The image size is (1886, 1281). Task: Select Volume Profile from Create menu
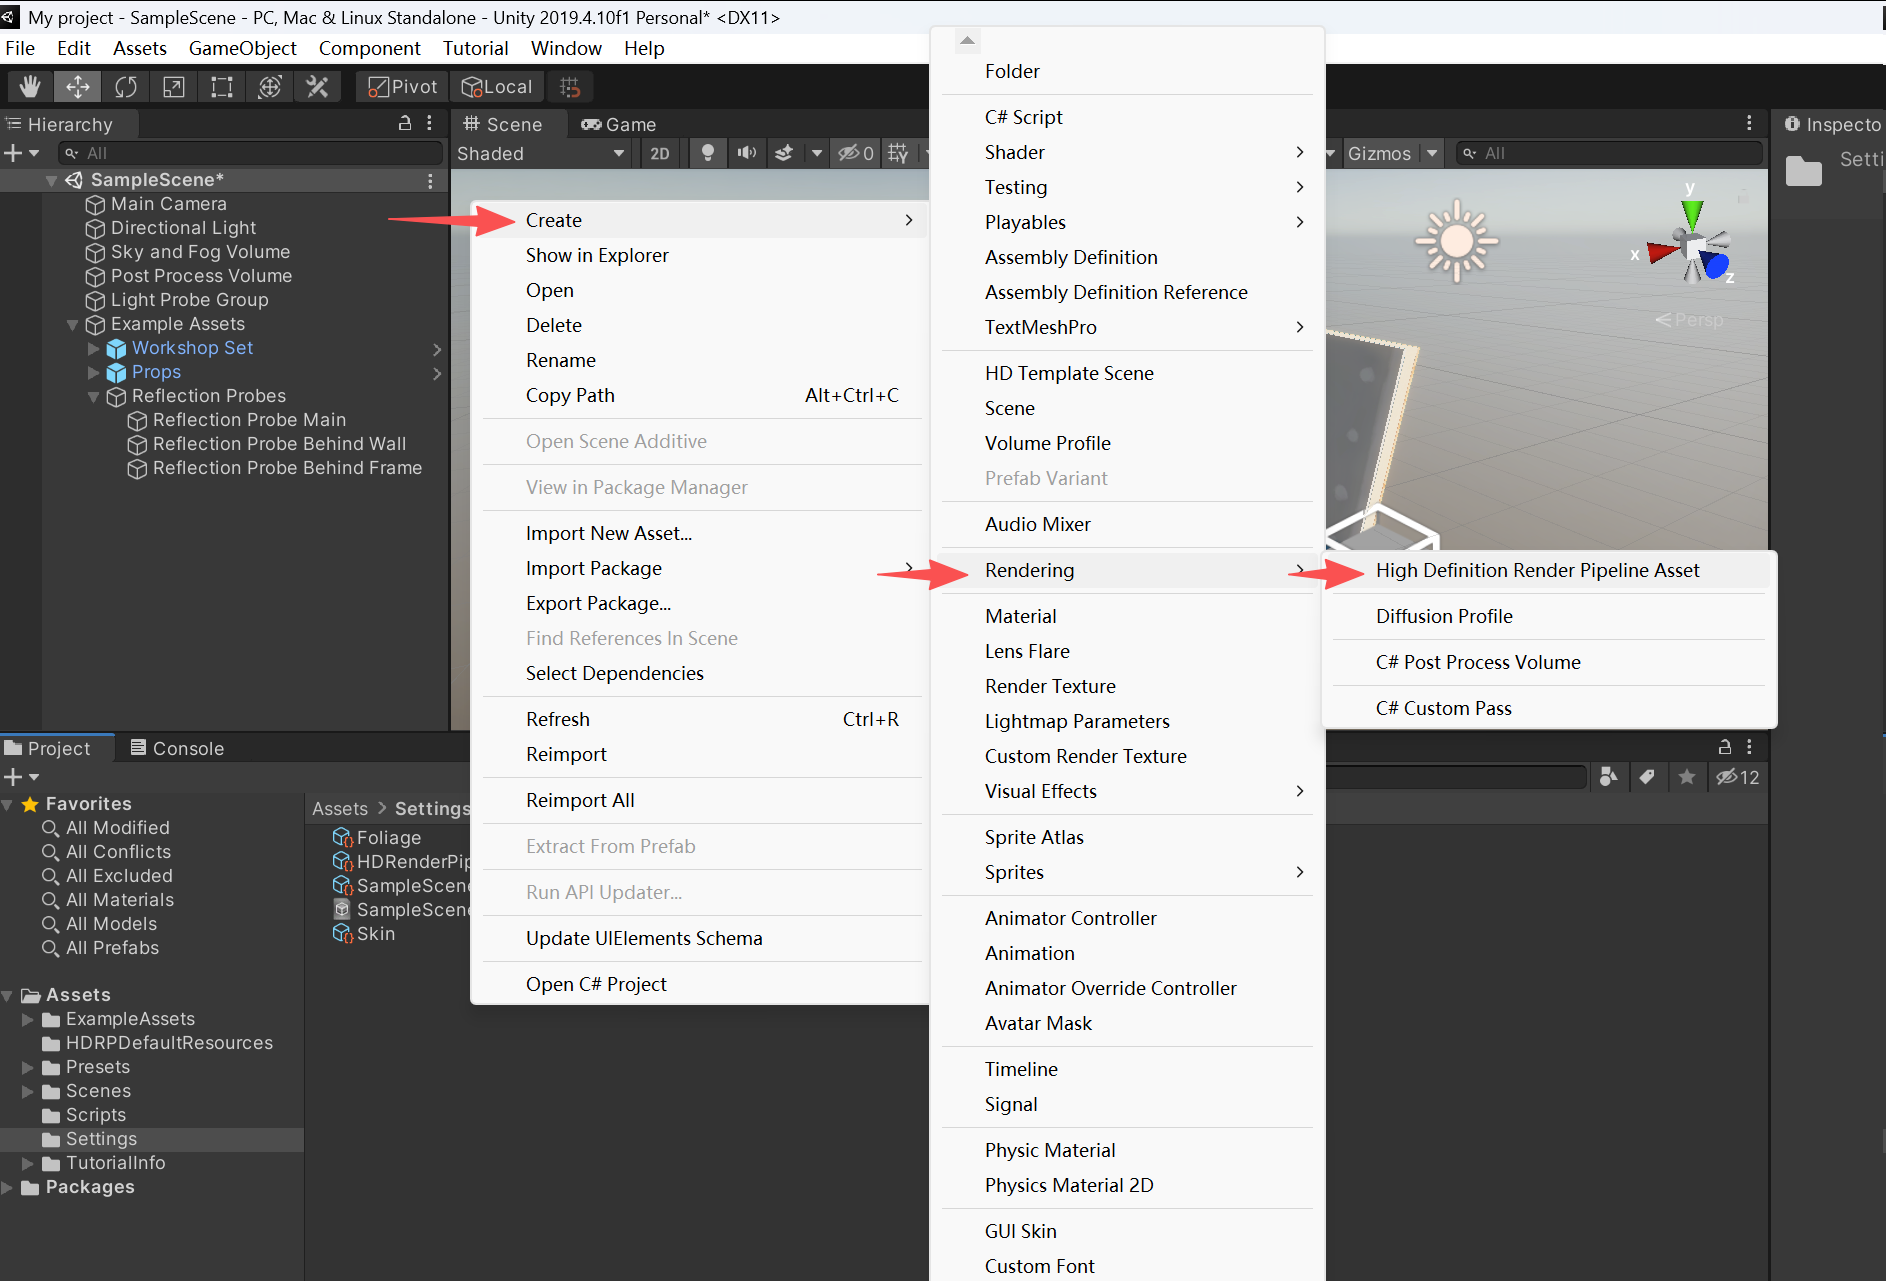point(1127,443)
